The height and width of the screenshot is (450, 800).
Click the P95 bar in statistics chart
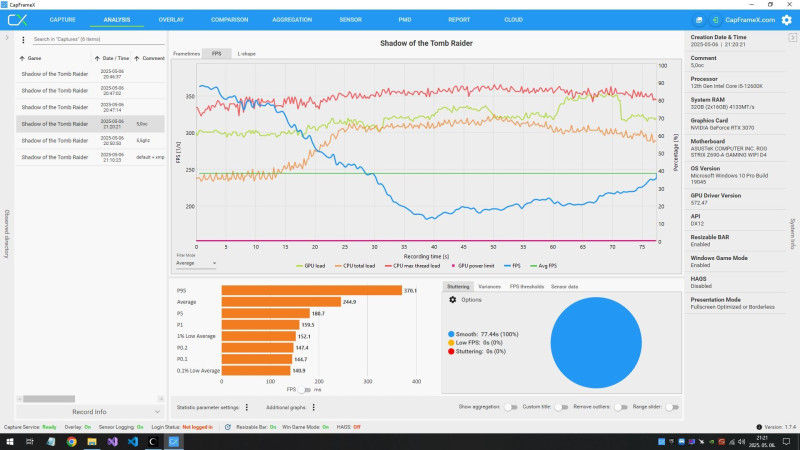click(x=312, y=290)
